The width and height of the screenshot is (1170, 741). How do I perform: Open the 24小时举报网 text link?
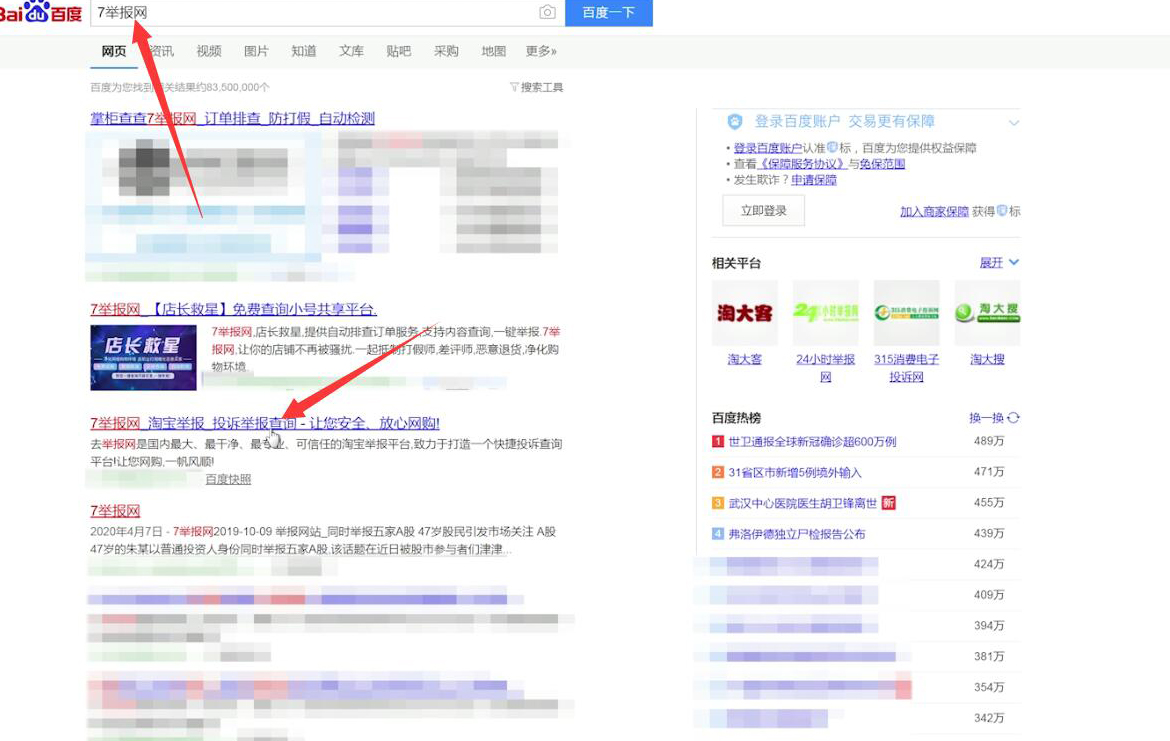tap(825, 368)
